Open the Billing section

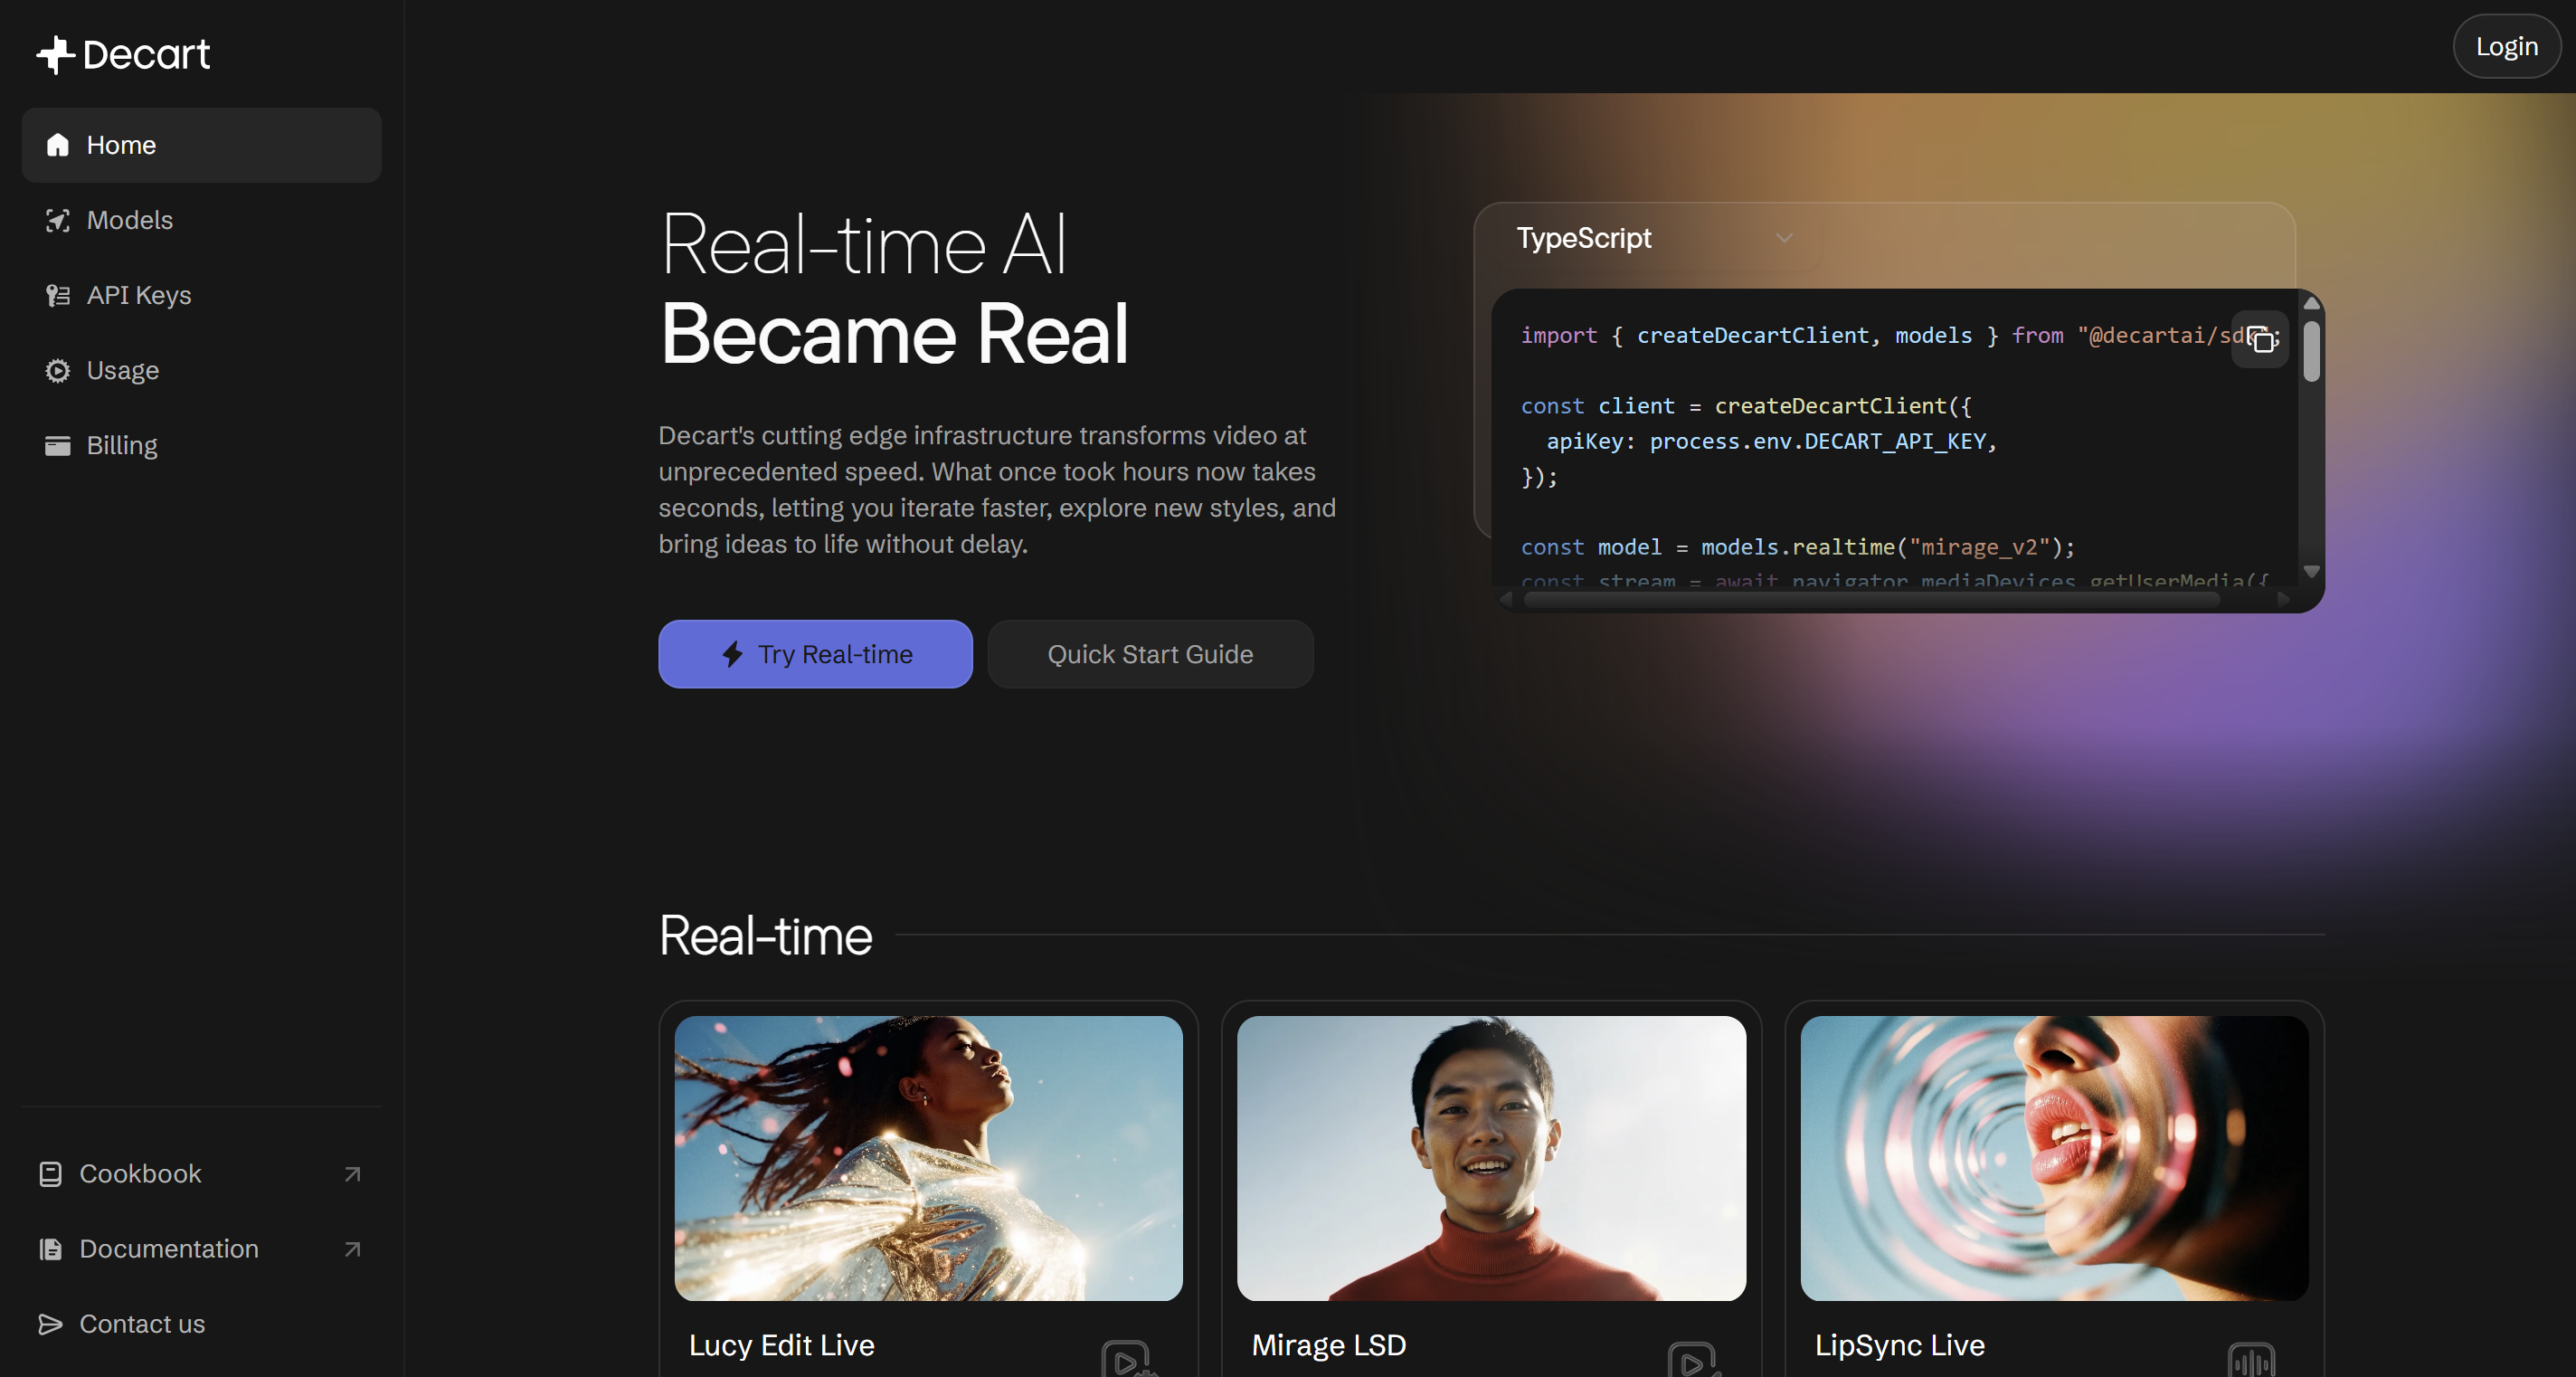201,445
